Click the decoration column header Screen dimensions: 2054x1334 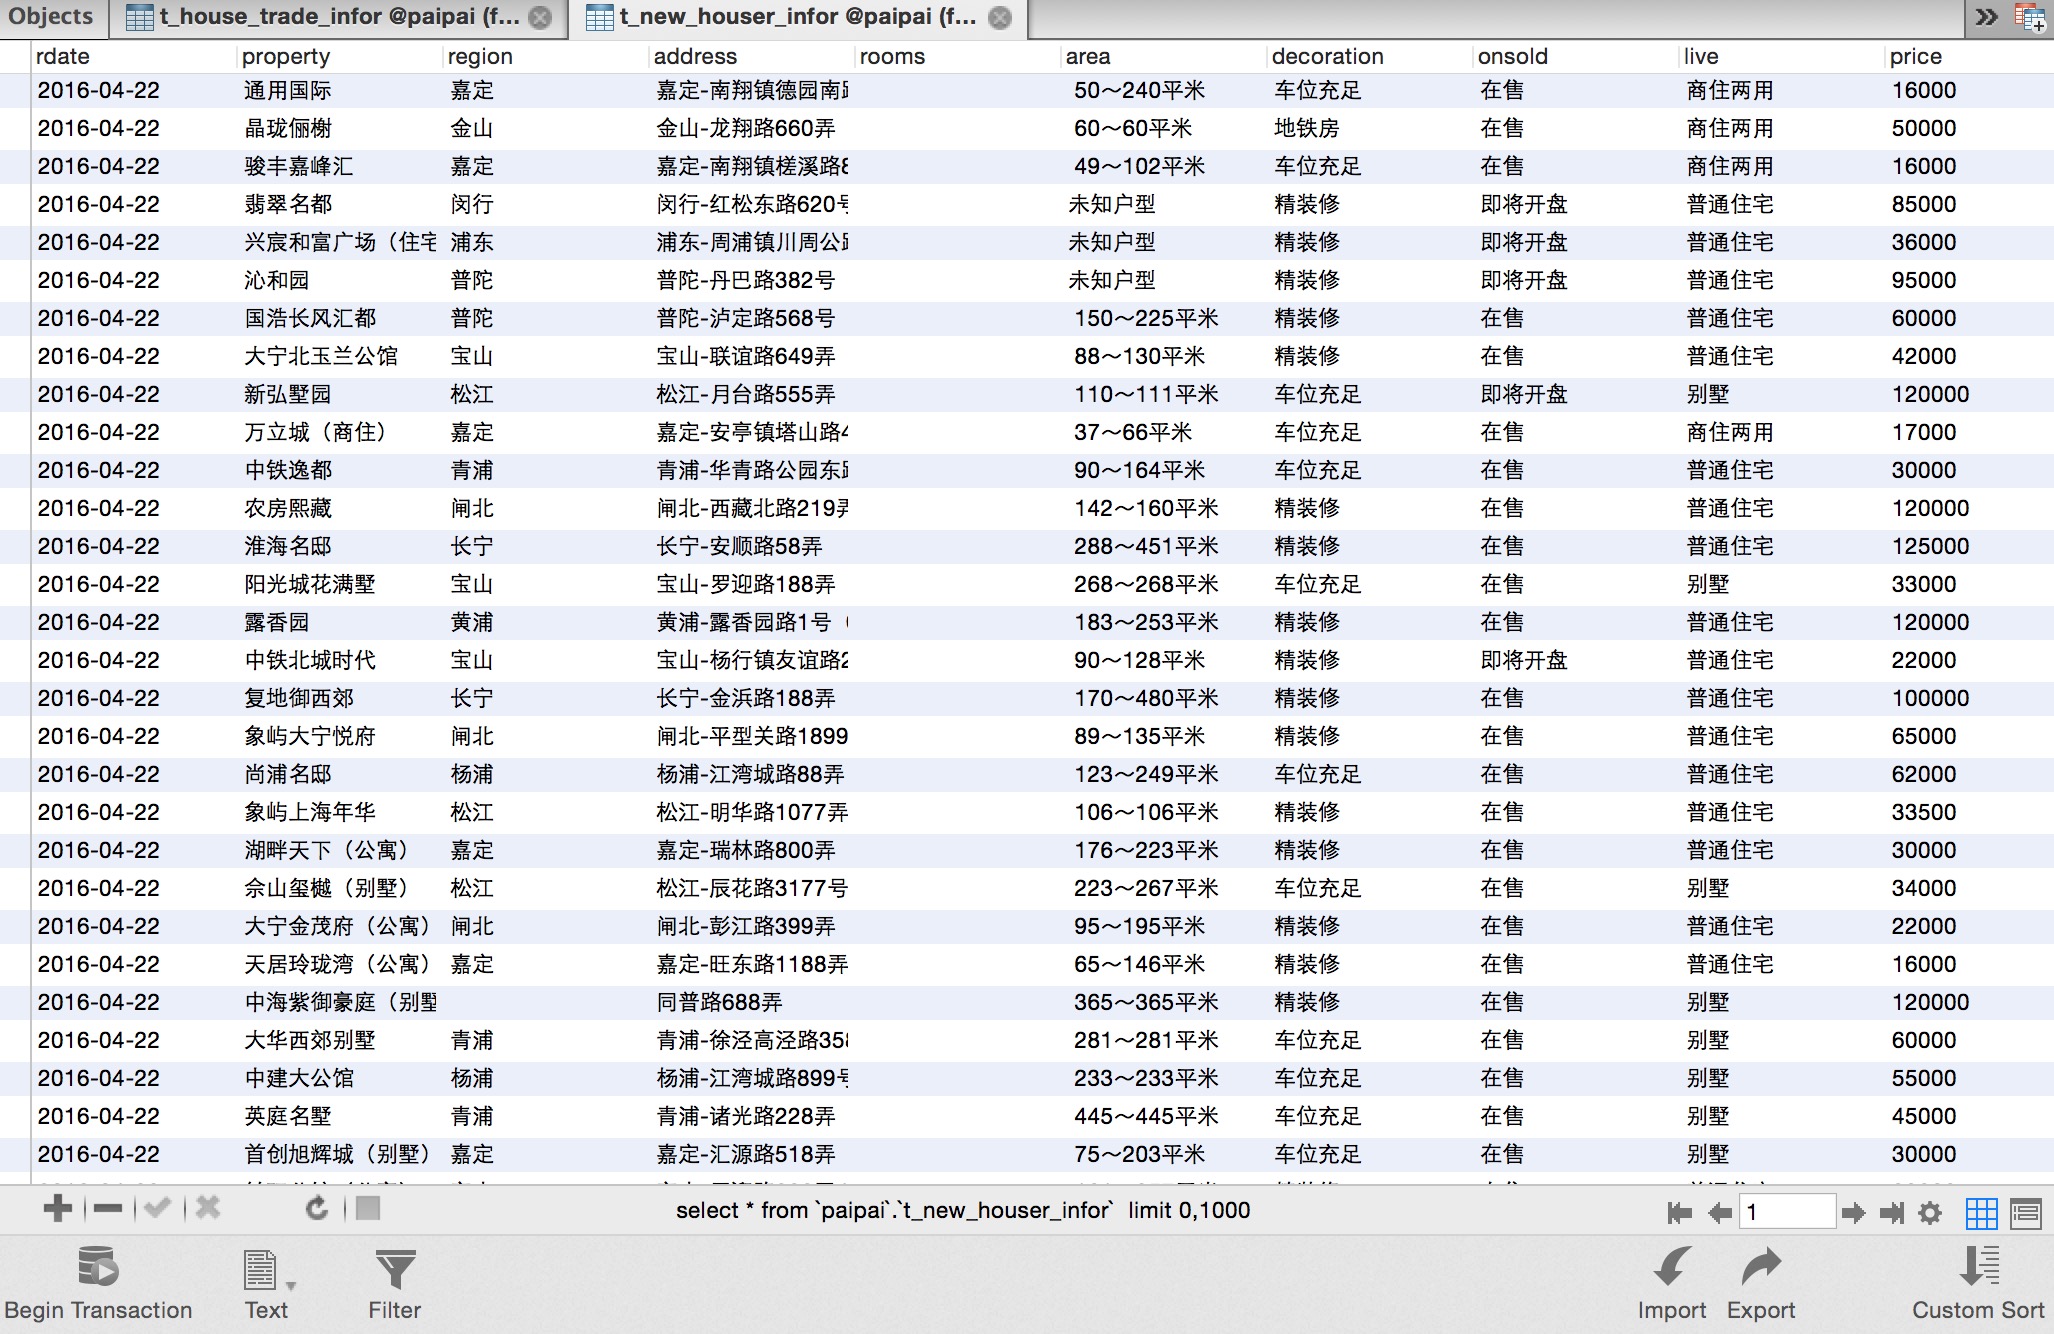[x=1370, y=56]
